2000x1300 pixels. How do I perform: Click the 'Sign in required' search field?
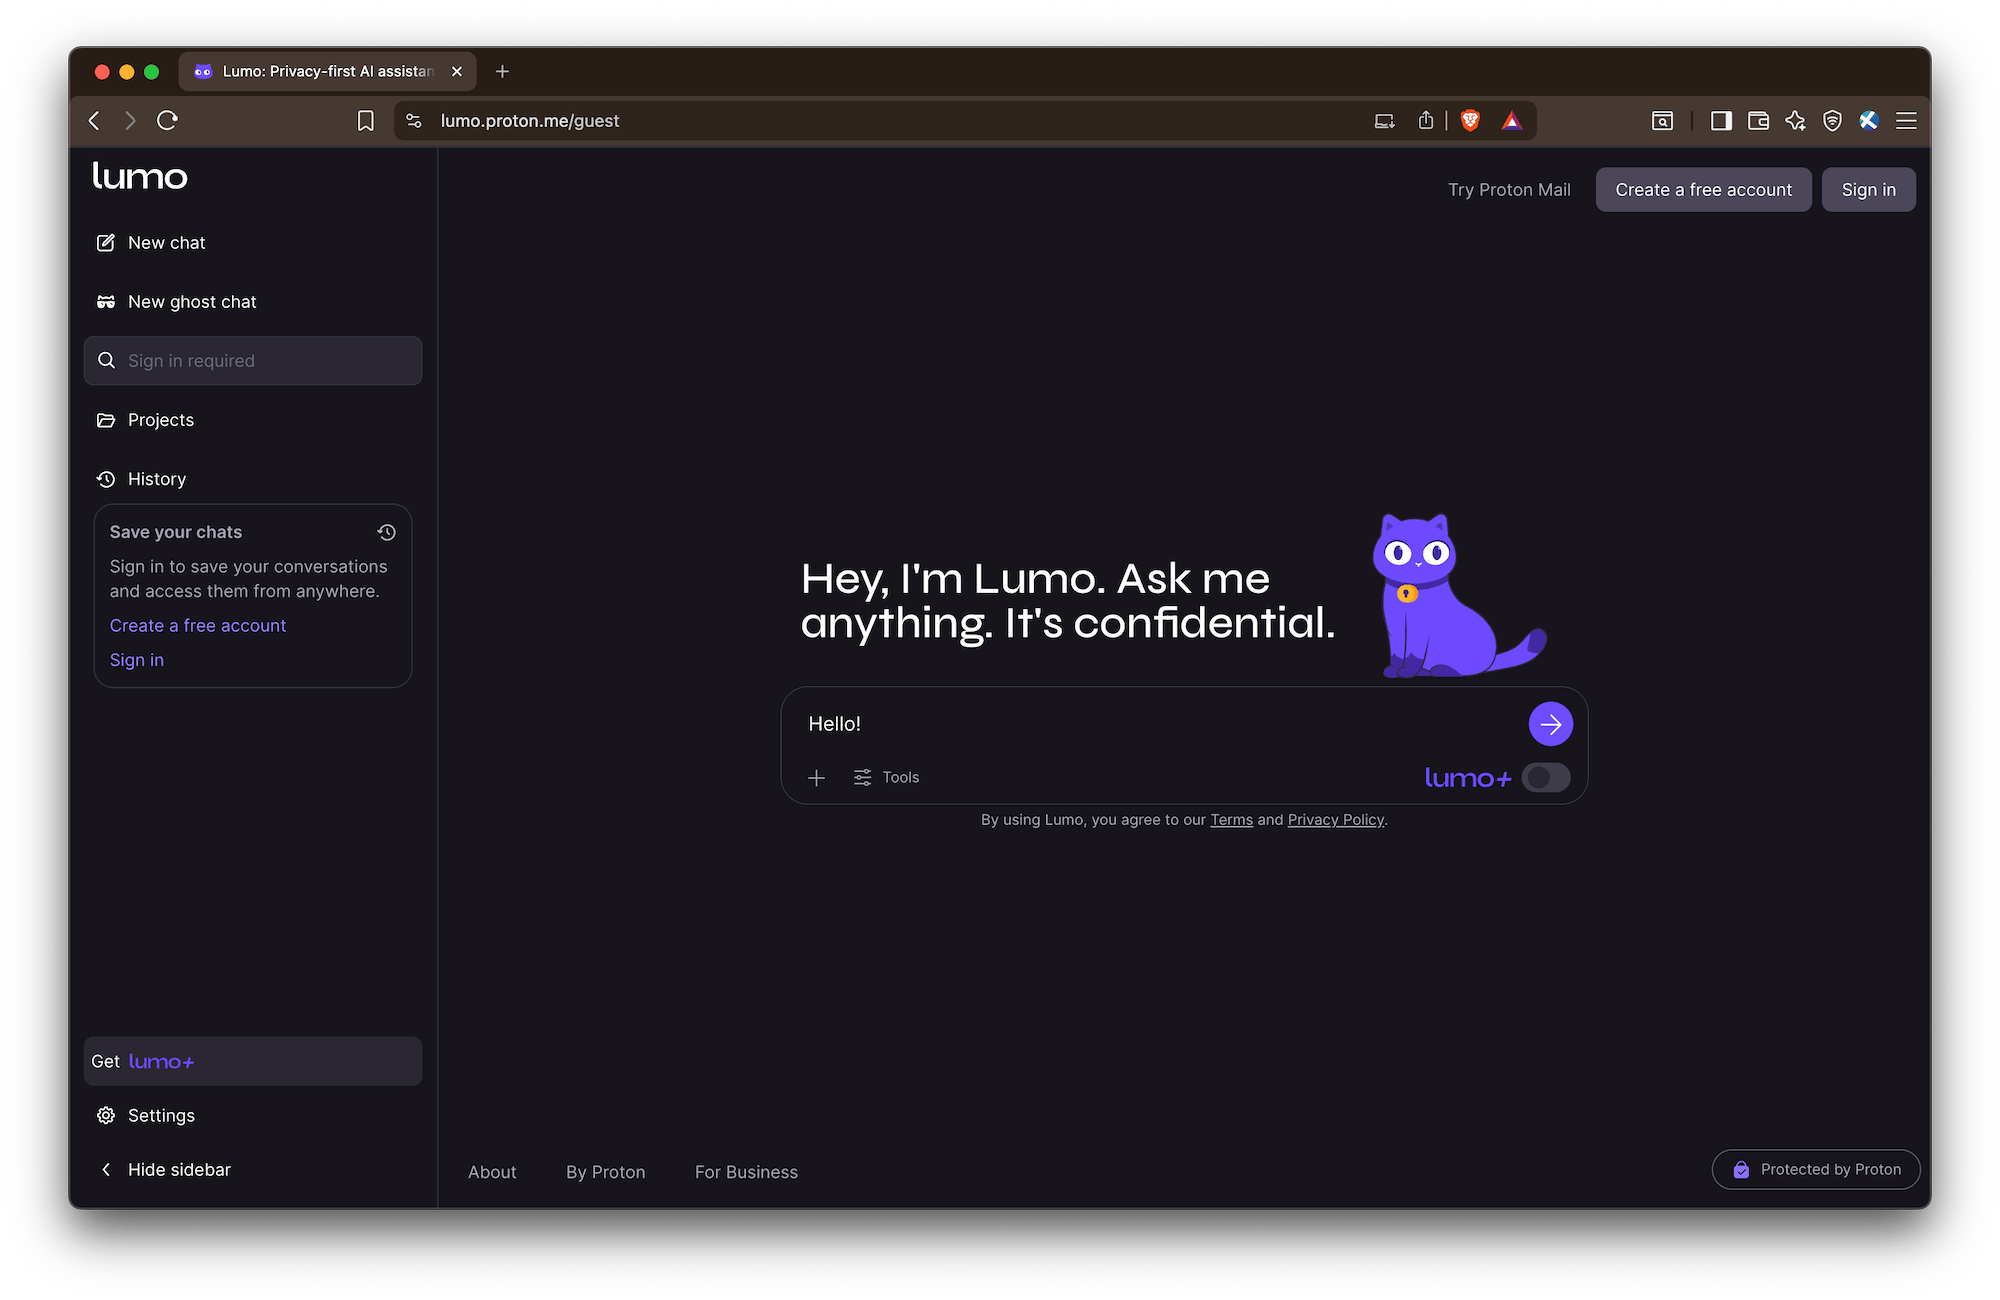pyautogui.click(x=253, y=361)
